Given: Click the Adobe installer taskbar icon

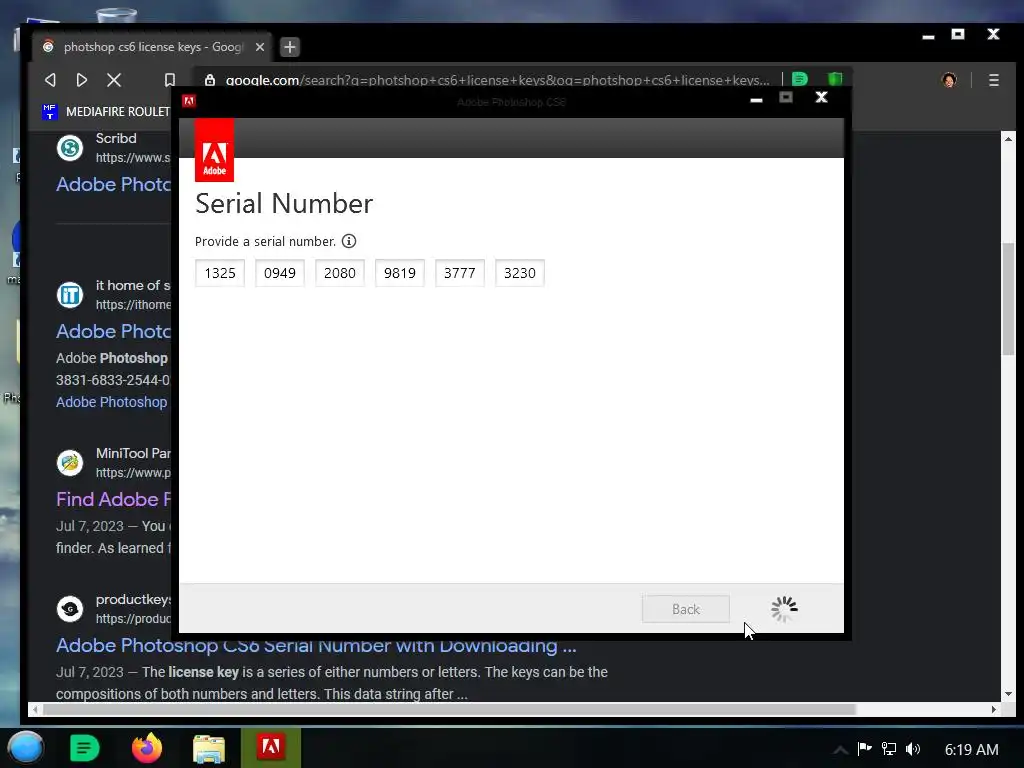Looking at the screenshot, I should (x=271, y=748).
